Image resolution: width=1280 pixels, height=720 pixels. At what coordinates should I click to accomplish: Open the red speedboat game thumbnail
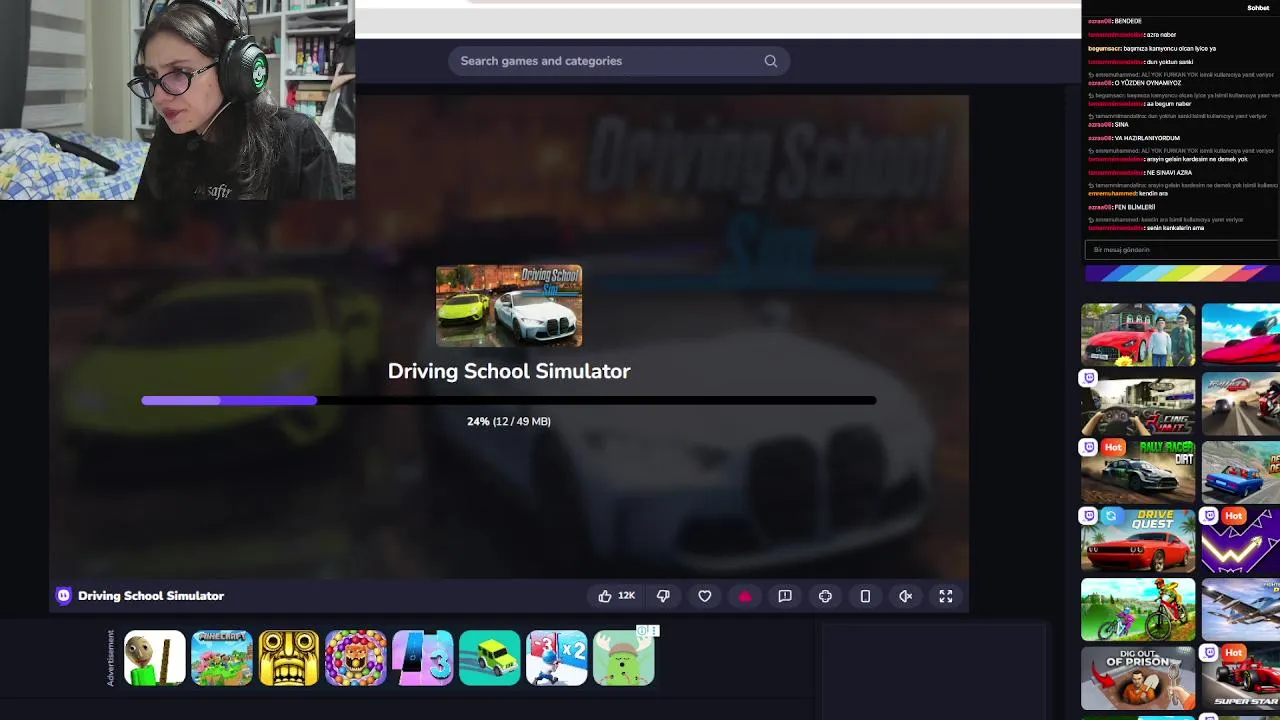[x=1241, y=335]
